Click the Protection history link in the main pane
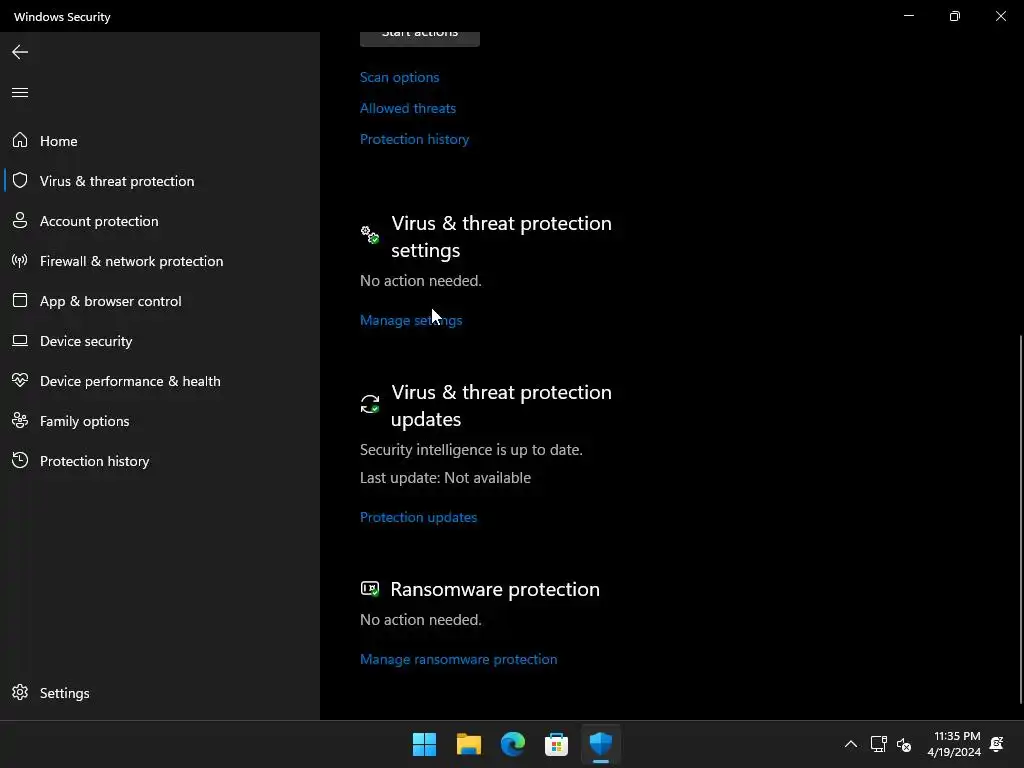This screenshot has height=768, width=1024. [415, 139]
